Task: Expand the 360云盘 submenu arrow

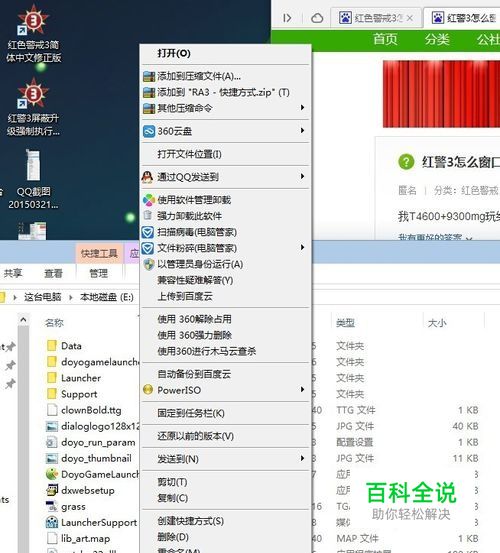Action: click(302, 130)
